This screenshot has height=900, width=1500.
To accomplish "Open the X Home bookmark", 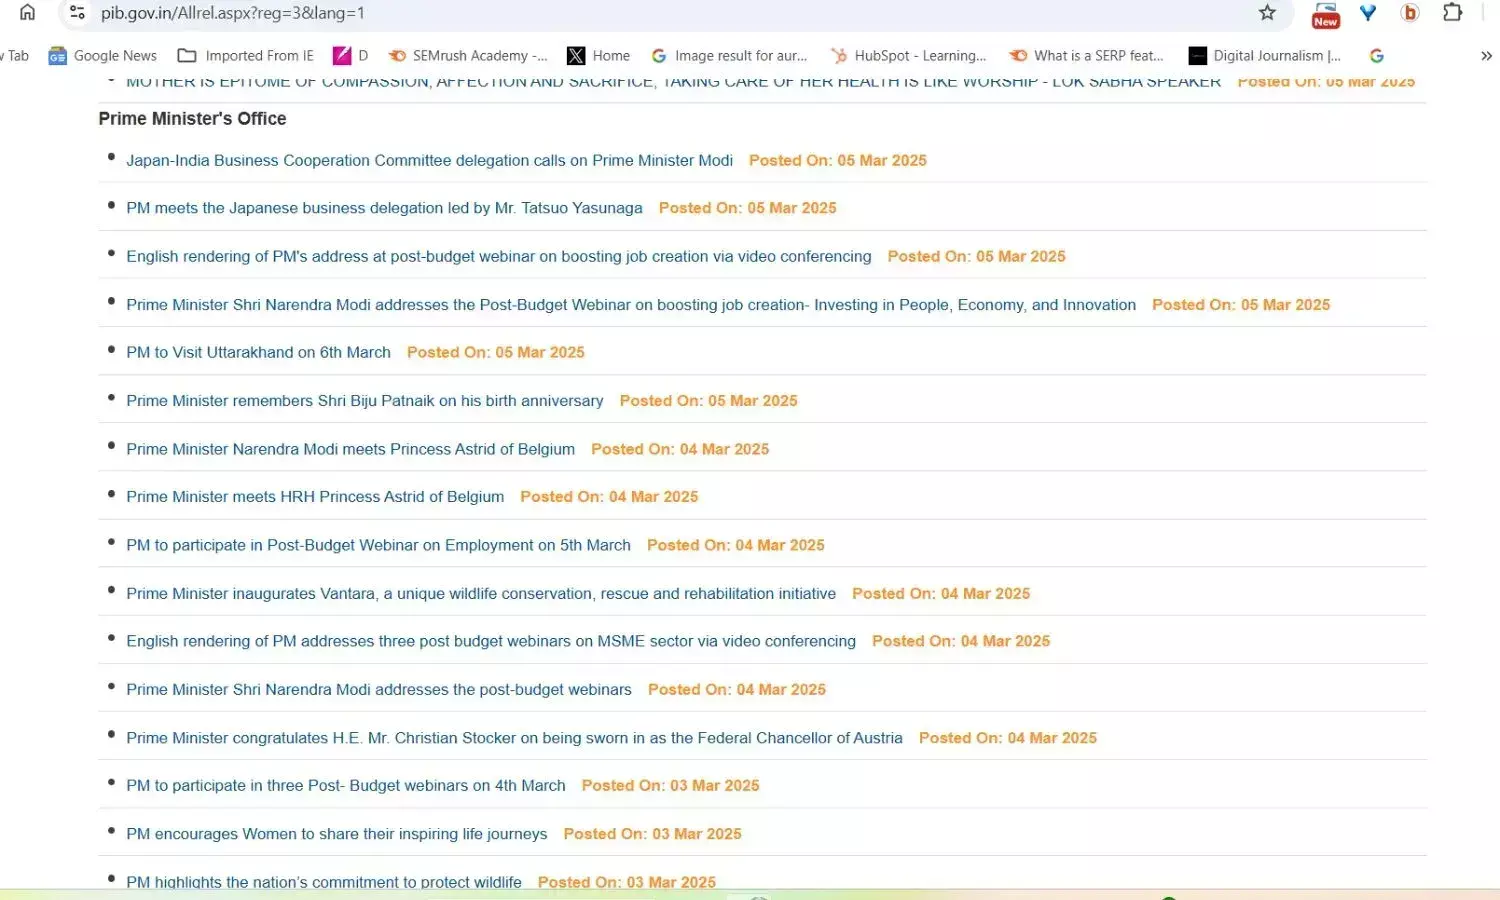I will pos(598,56).
